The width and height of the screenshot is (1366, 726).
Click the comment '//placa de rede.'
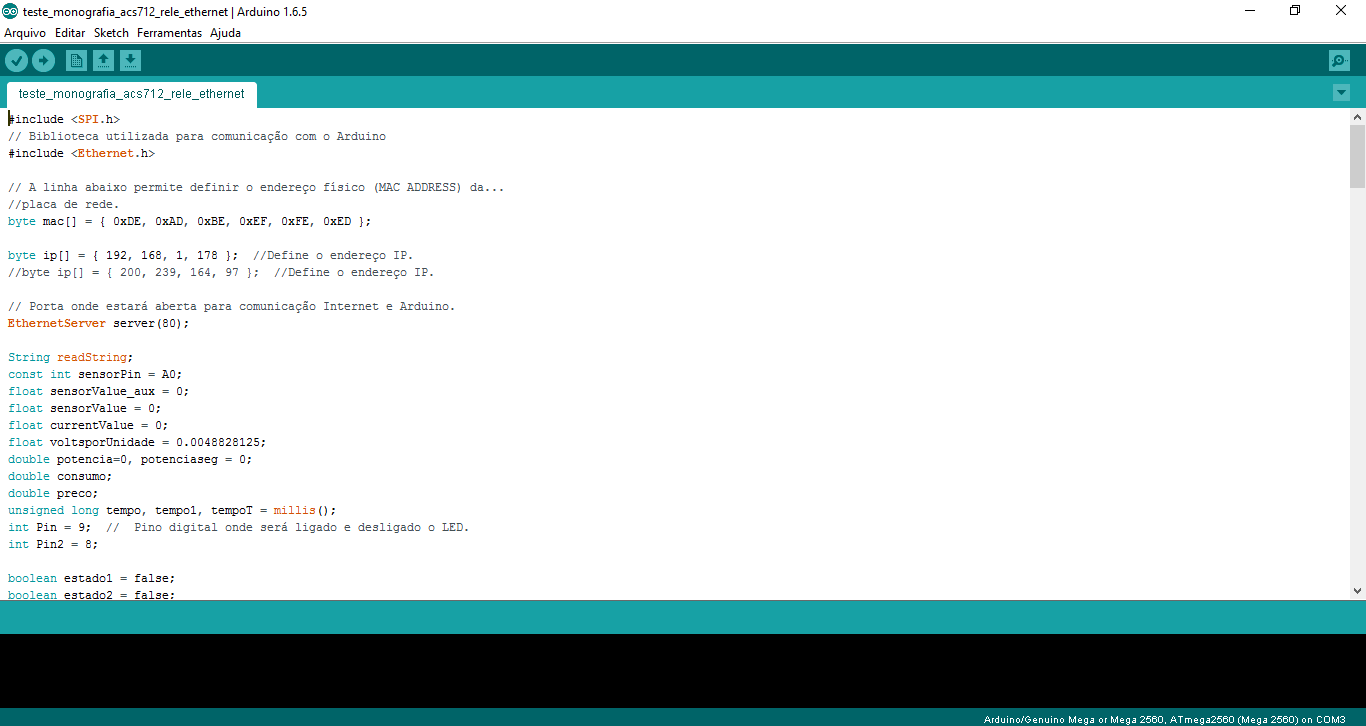(x=64, y=204)
